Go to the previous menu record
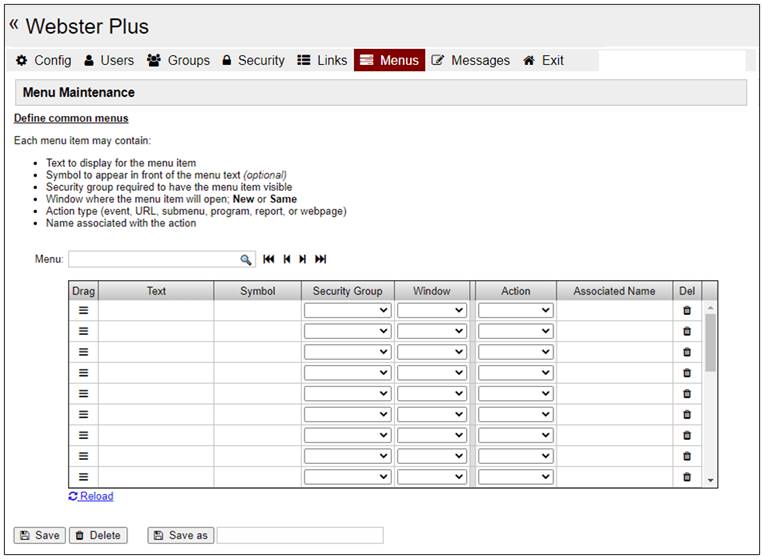 286,259
